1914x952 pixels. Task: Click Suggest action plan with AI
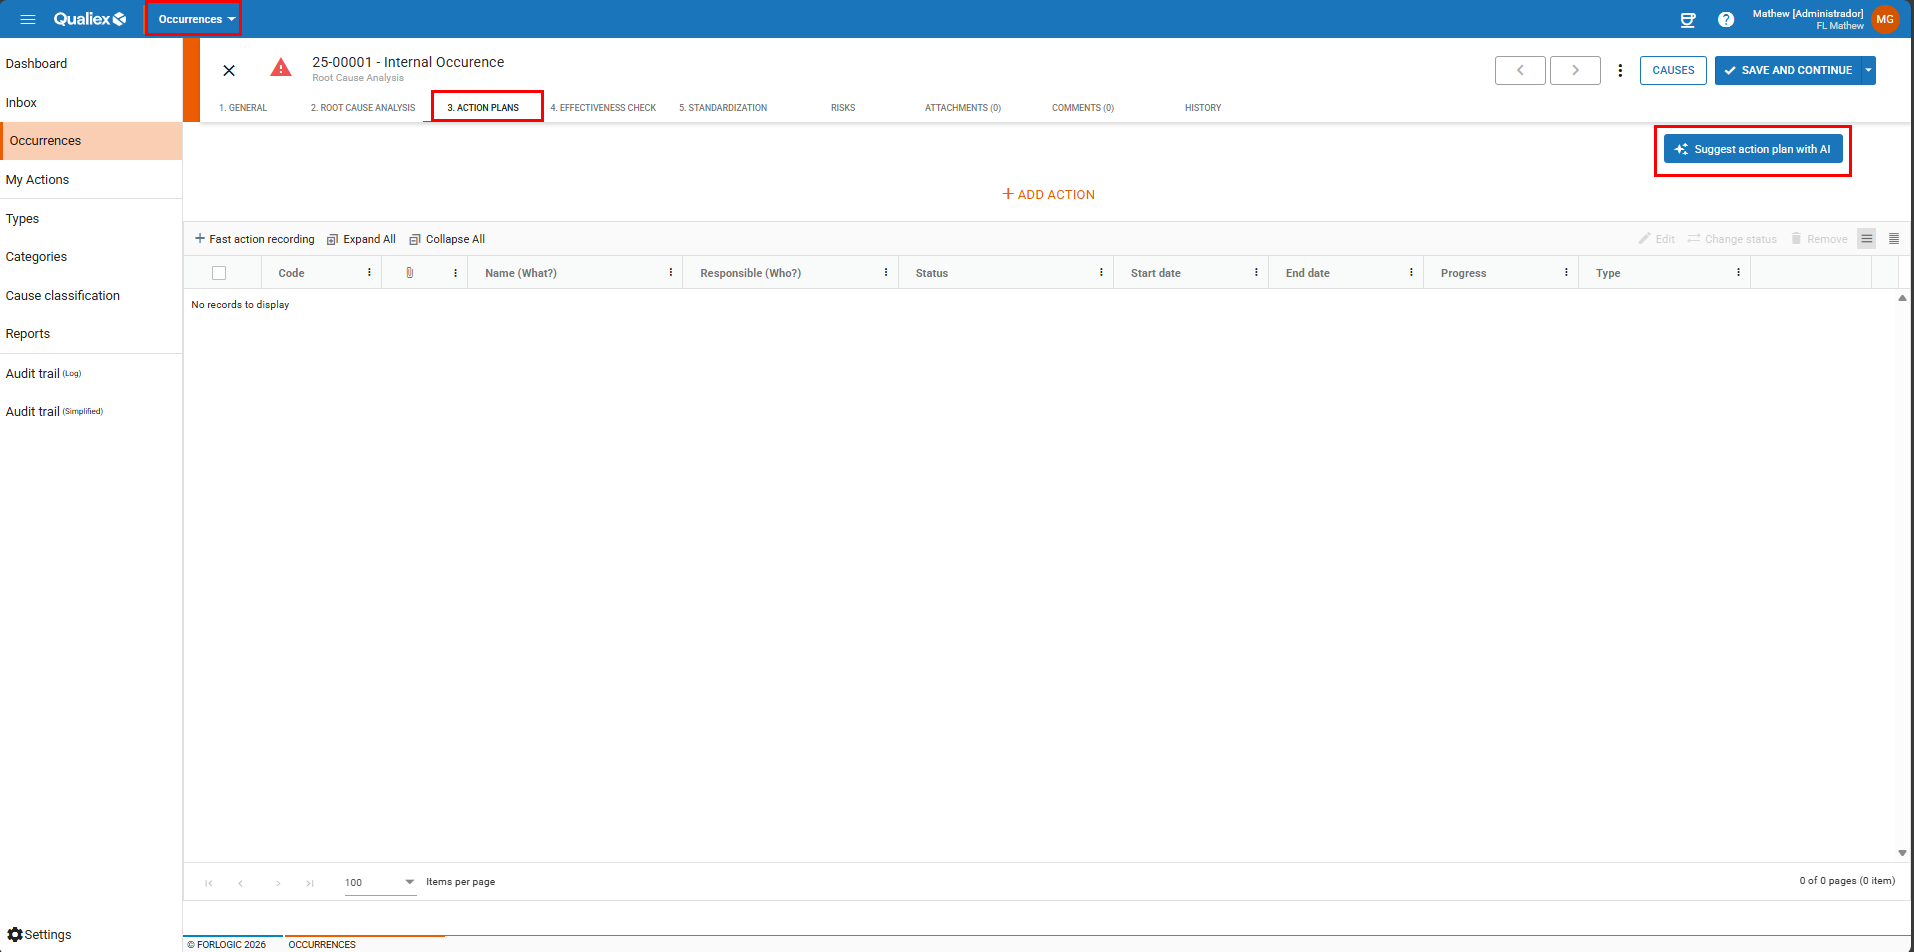click(1752, 149)
